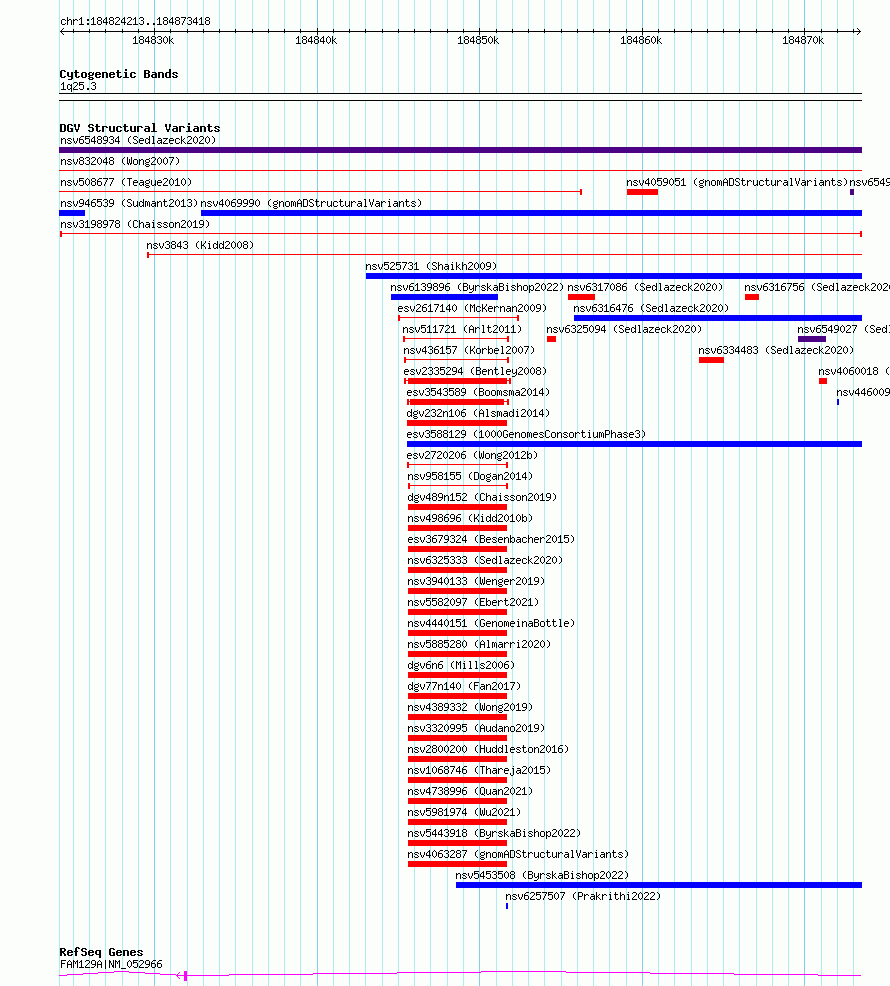The image size is (890, 986).
Task: Click nsv2800200 (Huddleston2016) label
Action: coord(488,750)
